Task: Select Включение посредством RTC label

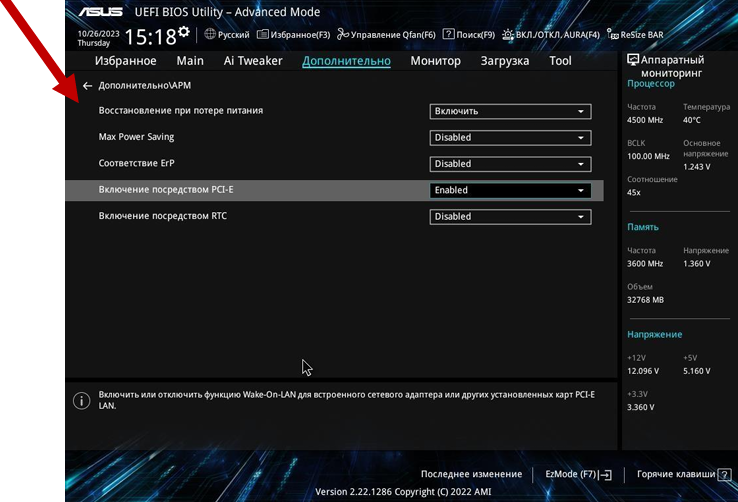Action: [x=162, y=216]
